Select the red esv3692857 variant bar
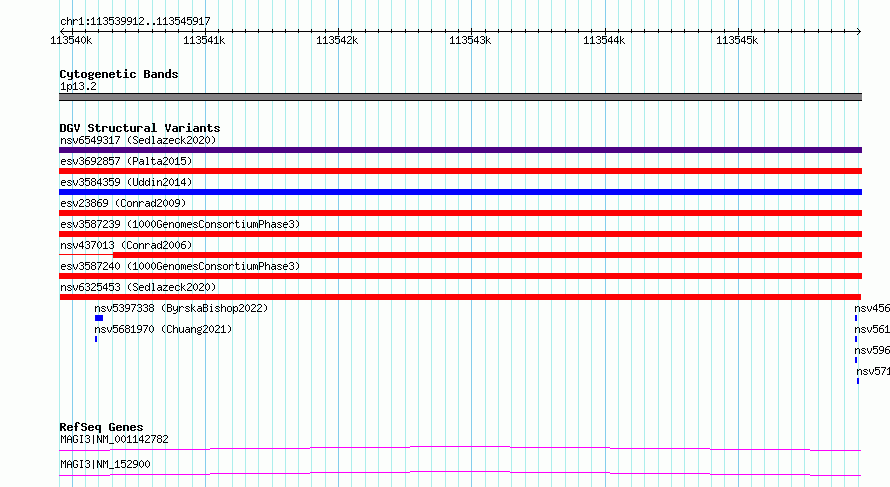Screen dimensions: 890x487 tap(460, 171)
